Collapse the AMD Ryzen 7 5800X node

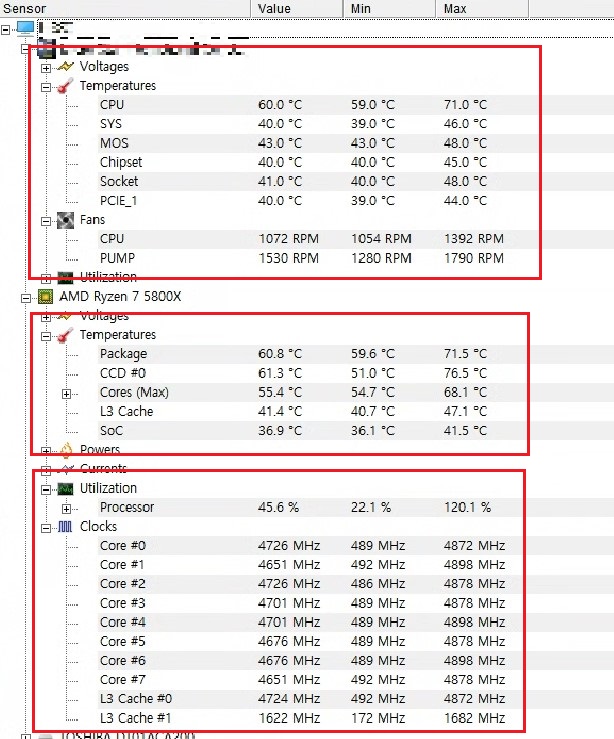click(x=26, y=297)
